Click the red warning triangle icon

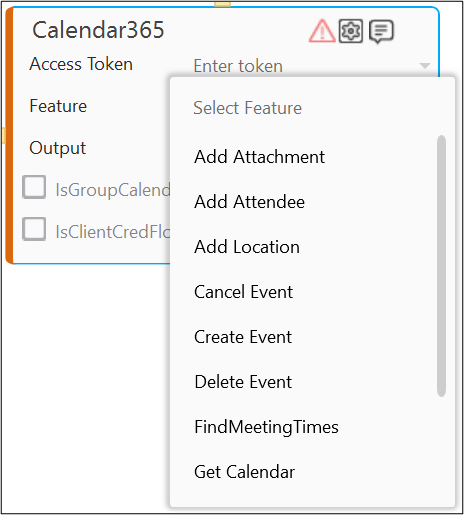(x=322, y=31)
